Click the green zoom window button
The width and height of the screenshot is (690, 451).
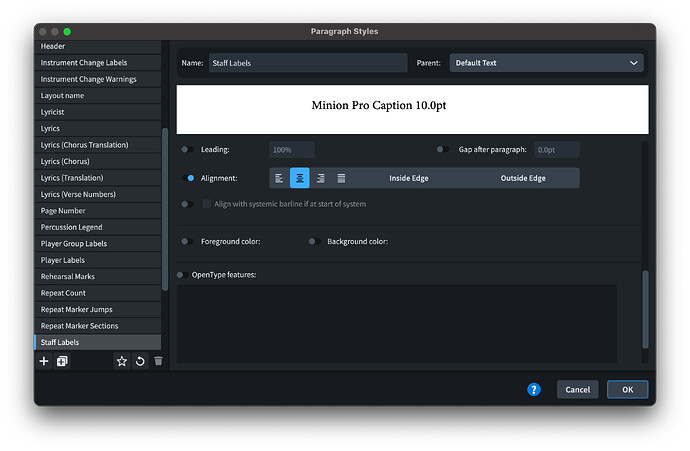67,32
